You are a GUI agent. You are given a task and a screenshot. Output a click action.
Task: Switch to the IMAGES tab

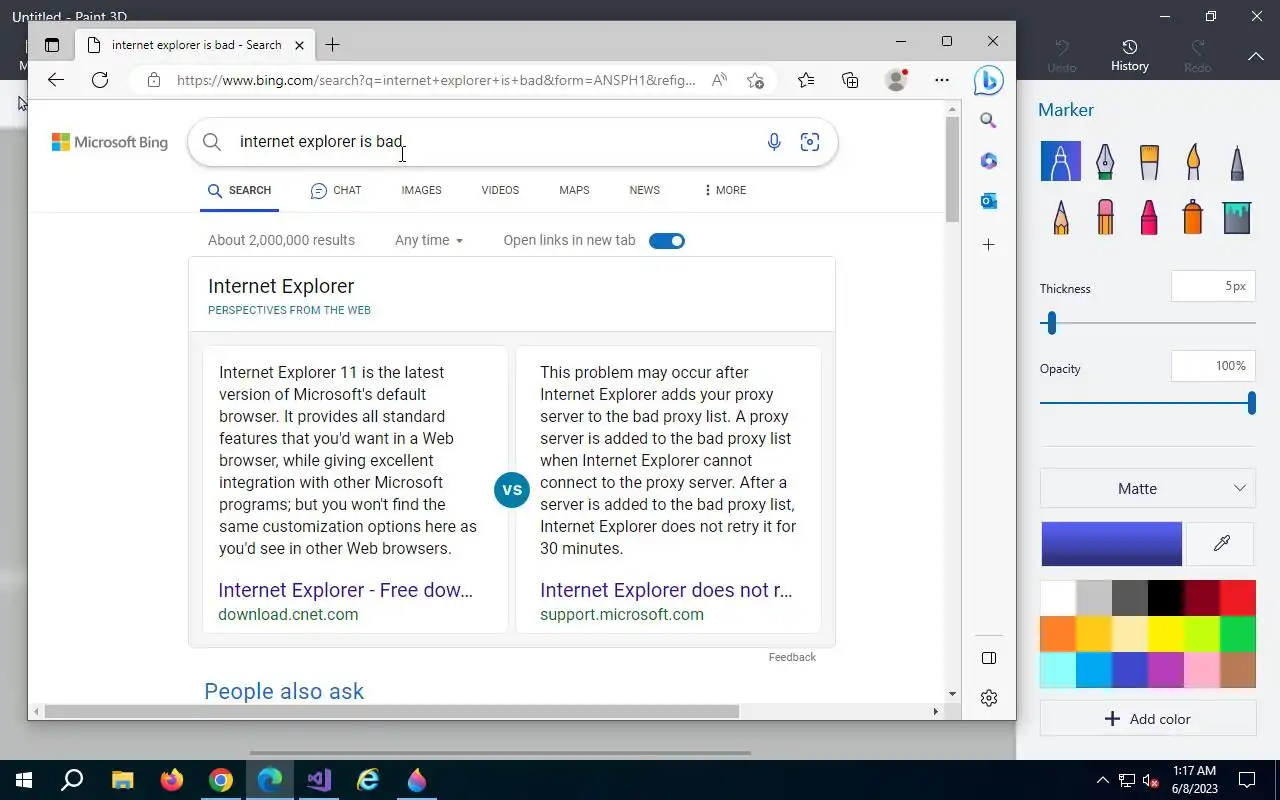tap(421, 190)
